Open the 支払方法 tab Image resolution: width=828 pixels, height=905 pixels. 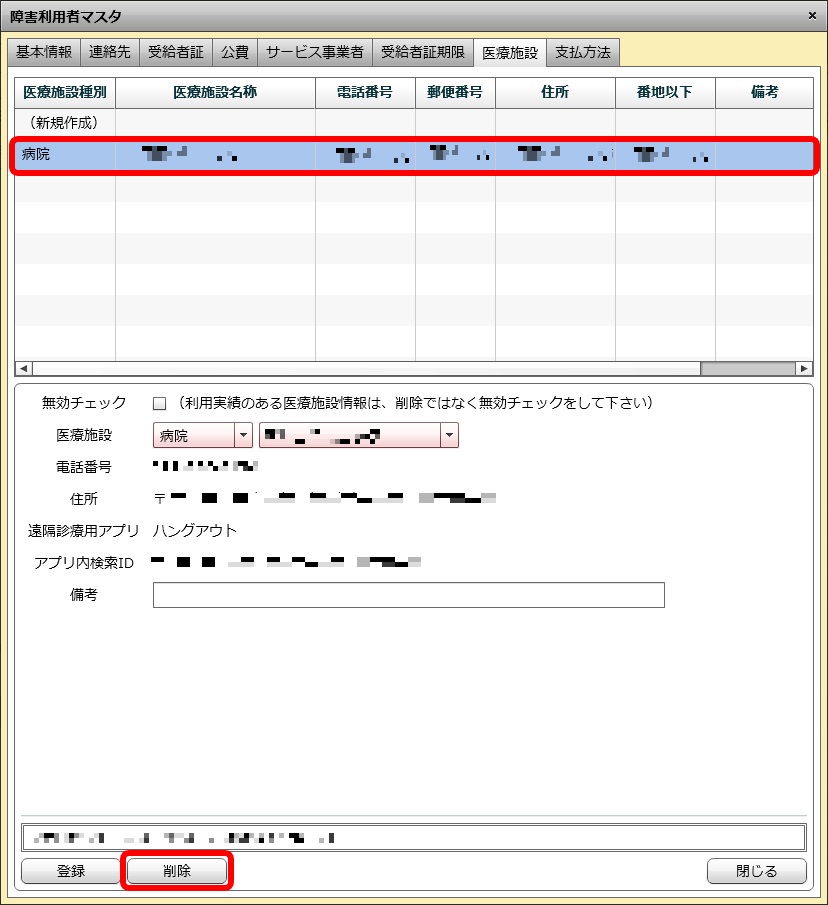click(x=583, y=52)
